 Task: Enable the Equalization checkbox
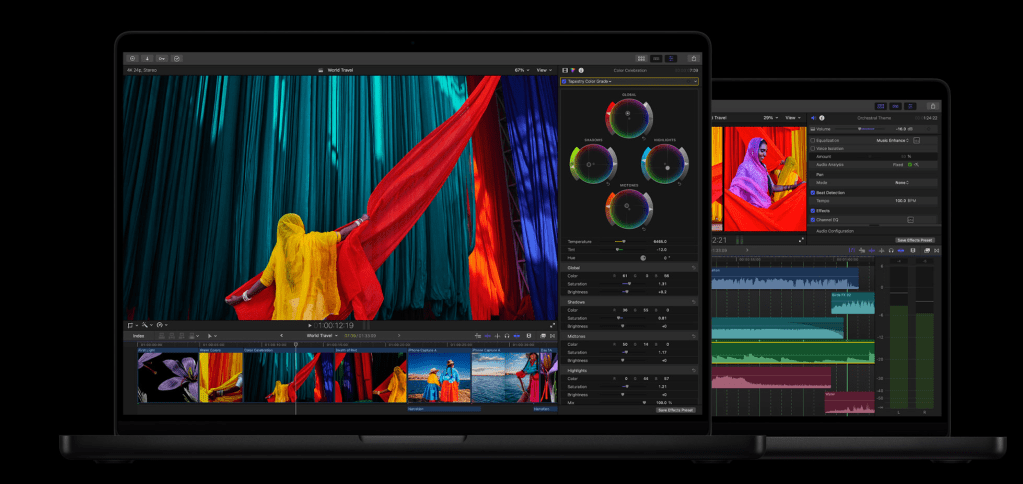point(813,141)
